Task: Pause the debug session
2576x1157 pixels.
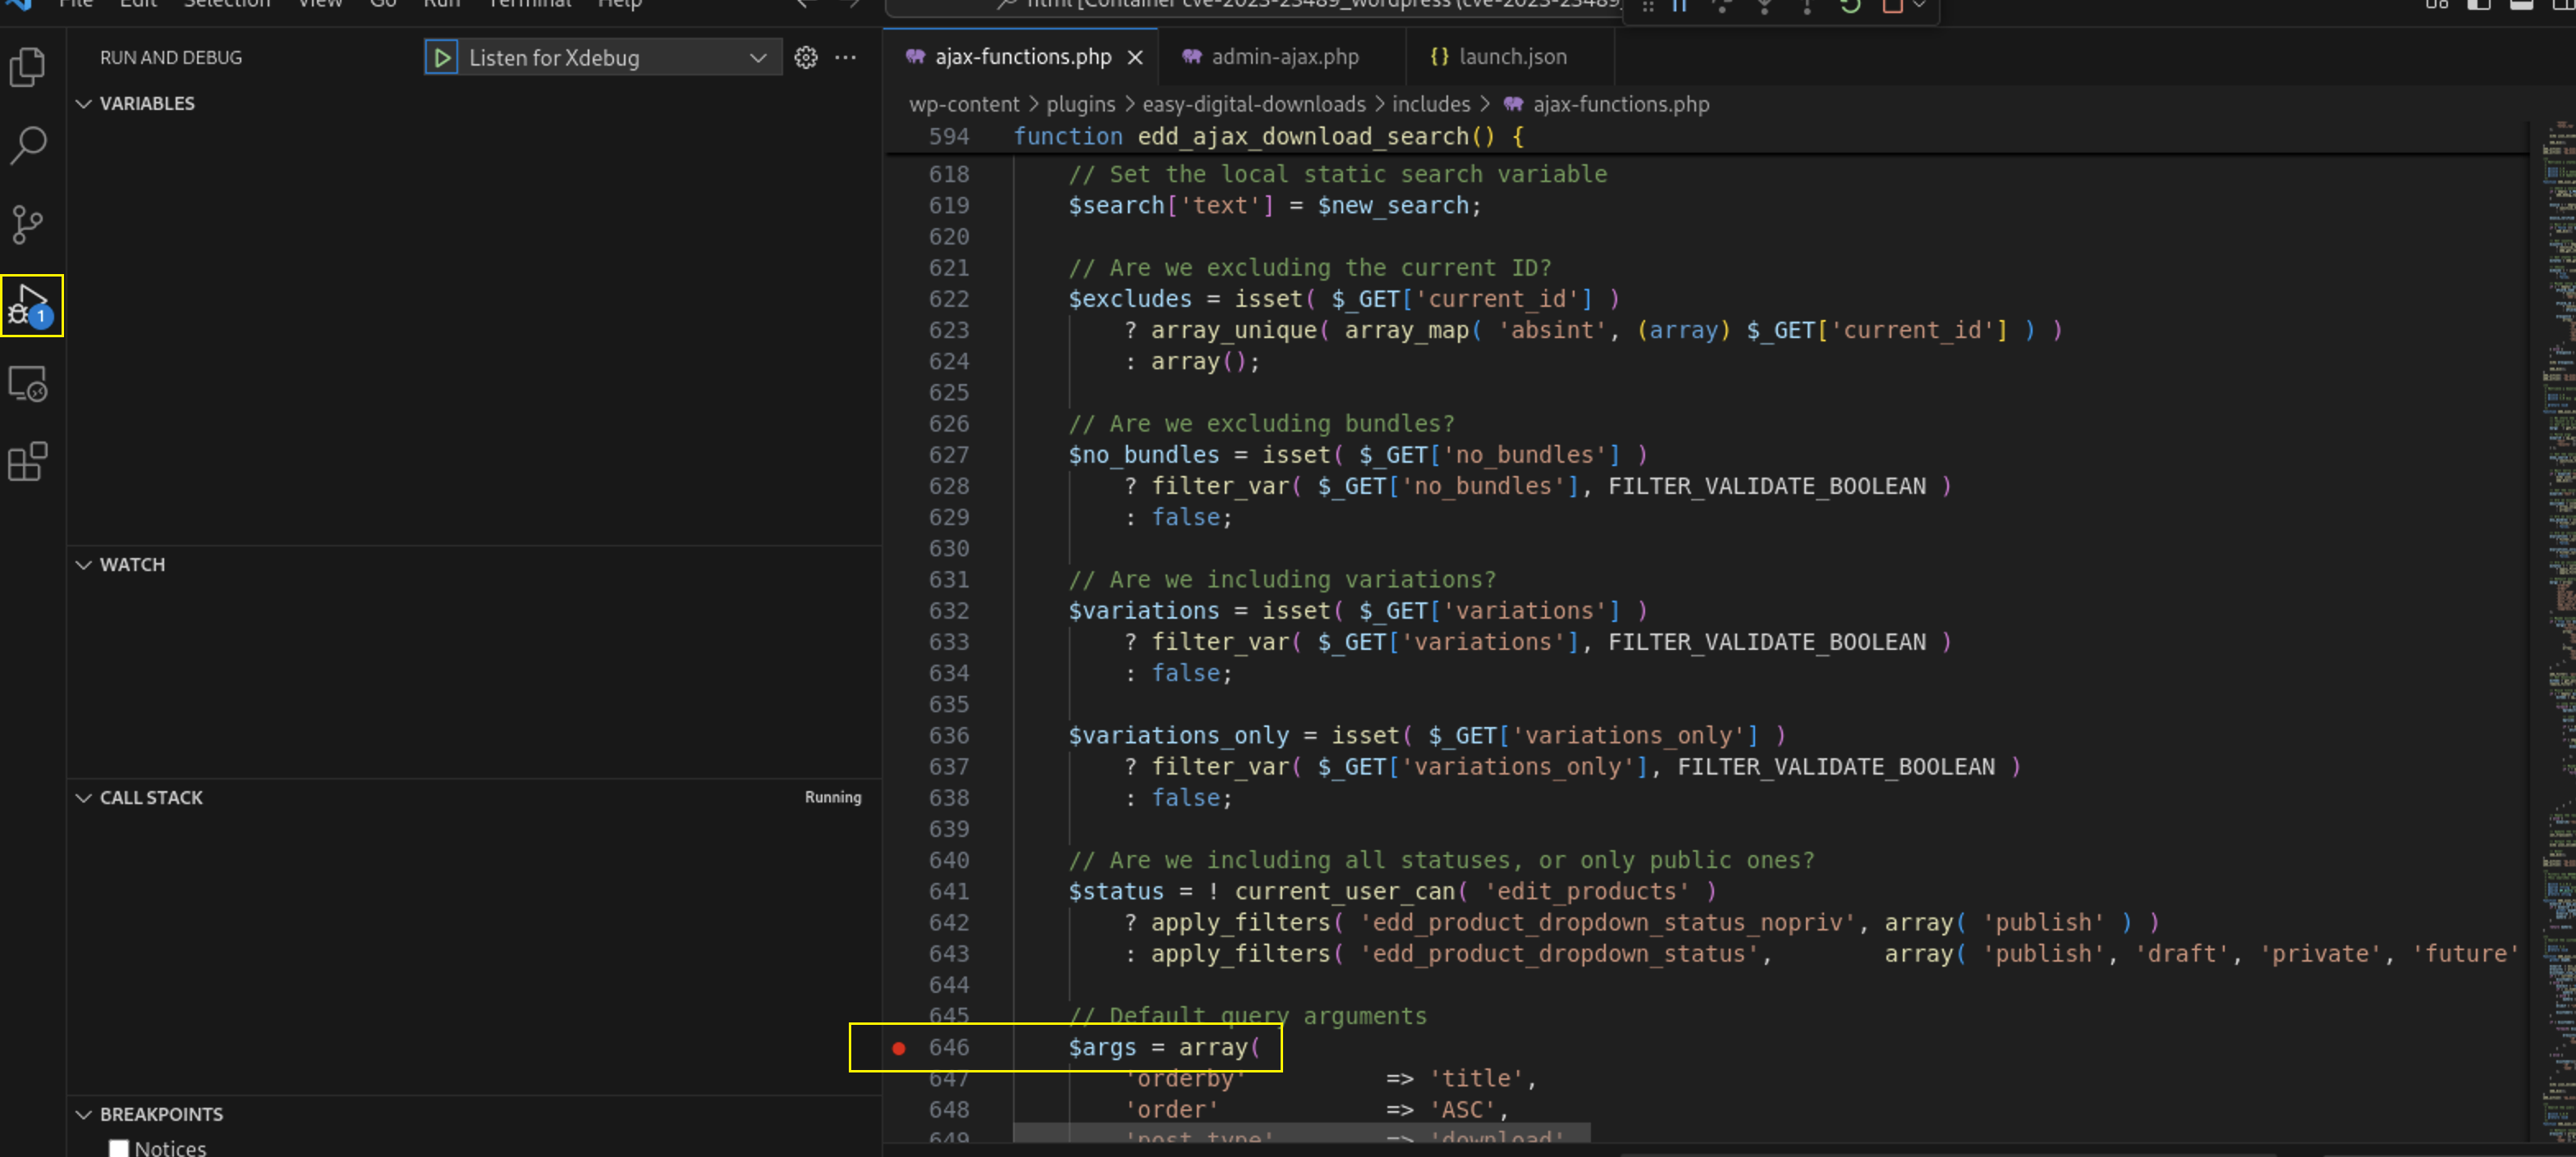Action: pyautogui.click(x=1680, y=5)
